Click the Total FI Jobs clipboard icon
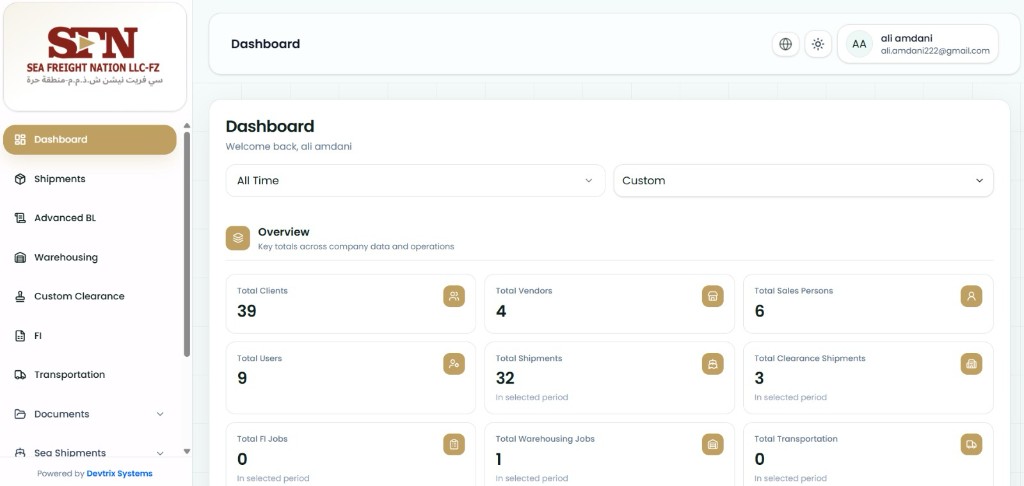Image resolution: width=1024 pixels, height=486 pixels. 454,444
